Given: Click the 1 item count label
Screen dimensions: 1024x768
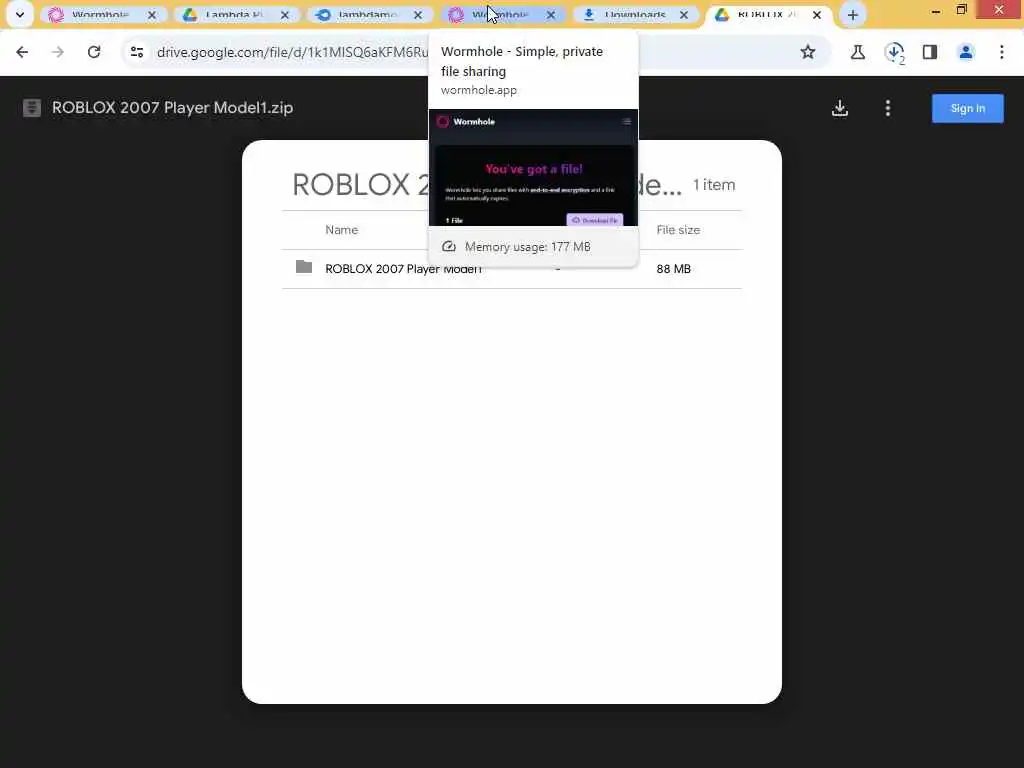Looking at the screenshot, I should pos(714,185).
